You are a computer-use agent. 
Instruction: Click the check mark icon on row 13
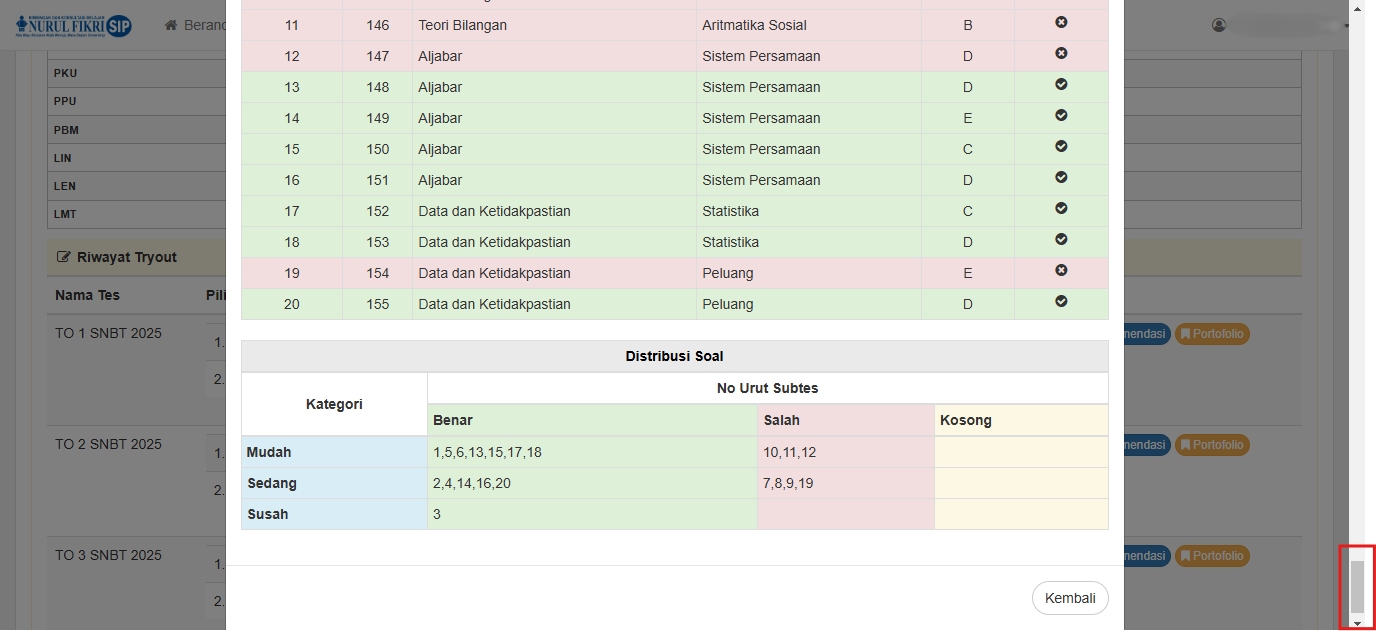point(1061,84)
